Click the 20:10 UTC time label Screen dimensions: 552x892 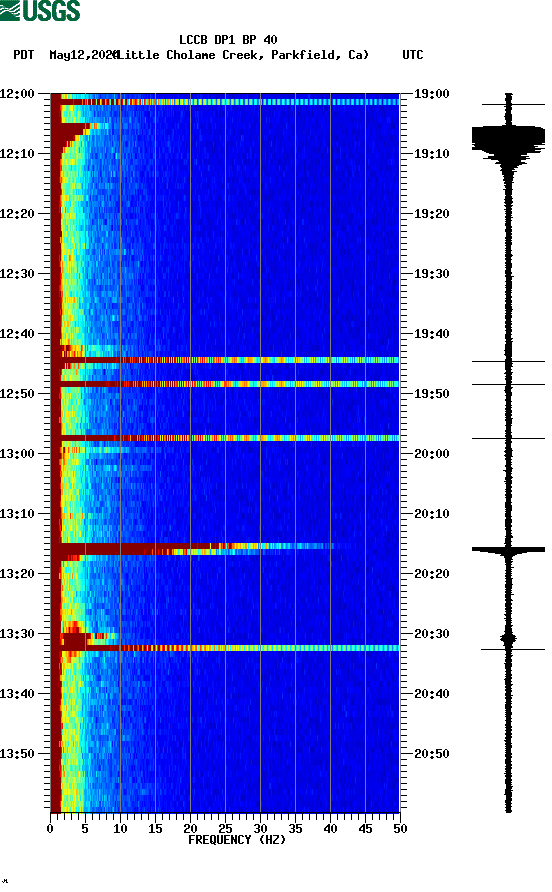point(431,514)
